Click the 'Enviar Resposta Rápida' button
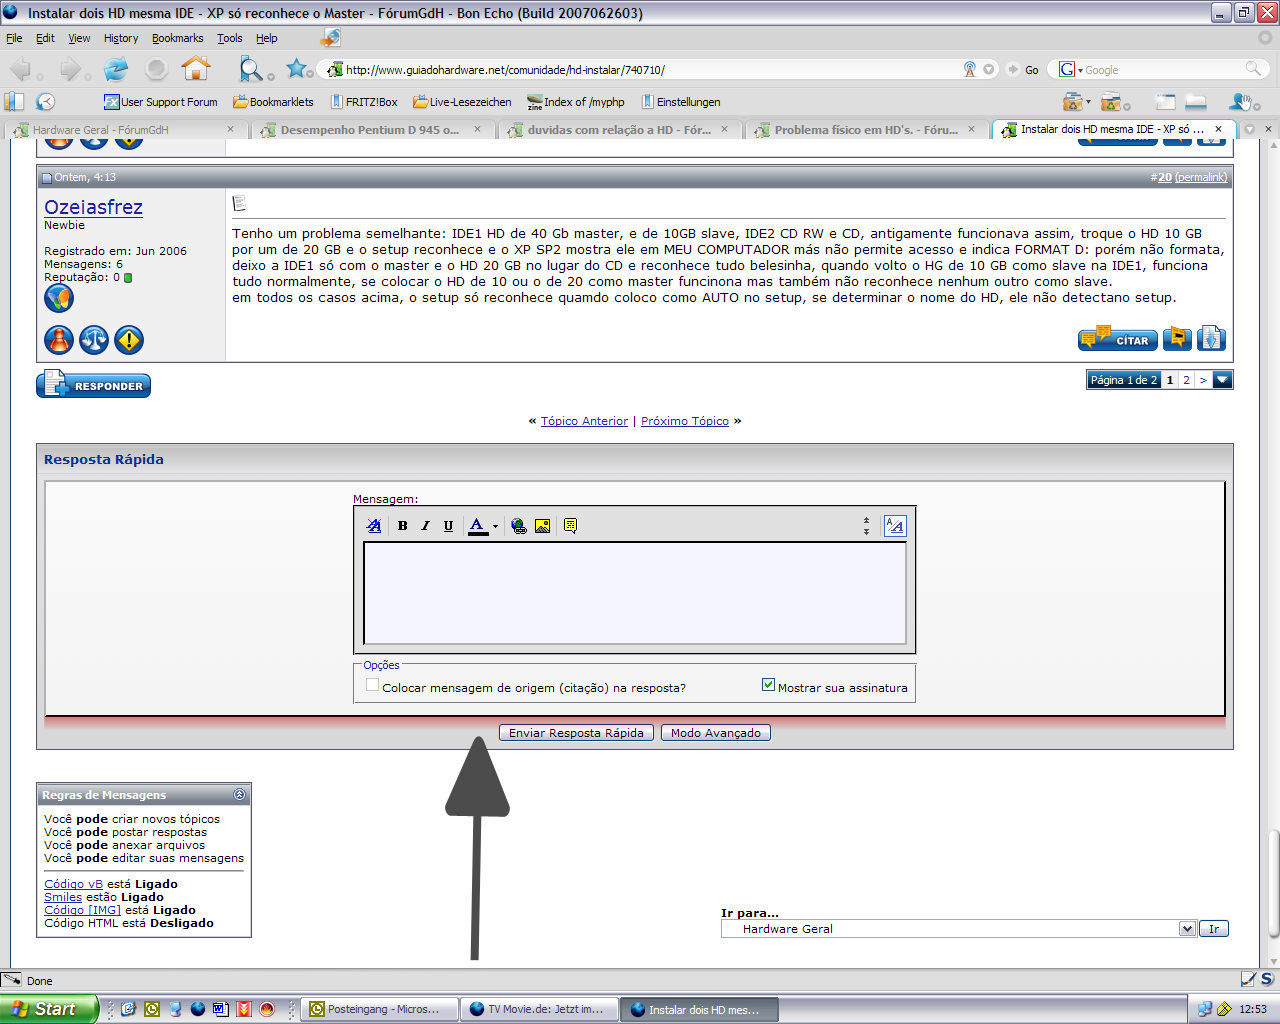Screen dimensions: 1280x1024 click(576, 733)
